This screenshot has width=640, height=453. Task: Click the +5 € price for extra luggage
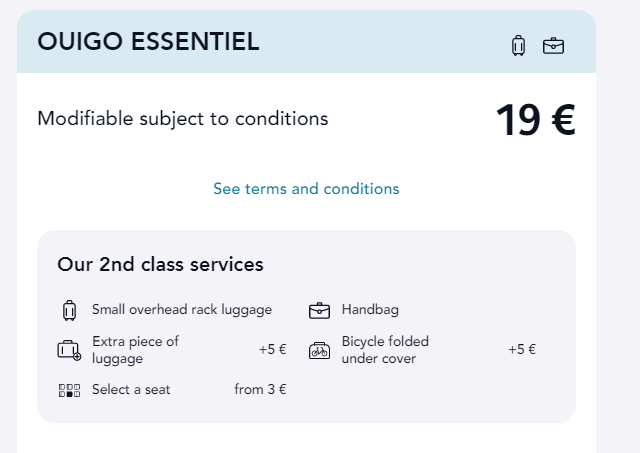pos(272,349)
